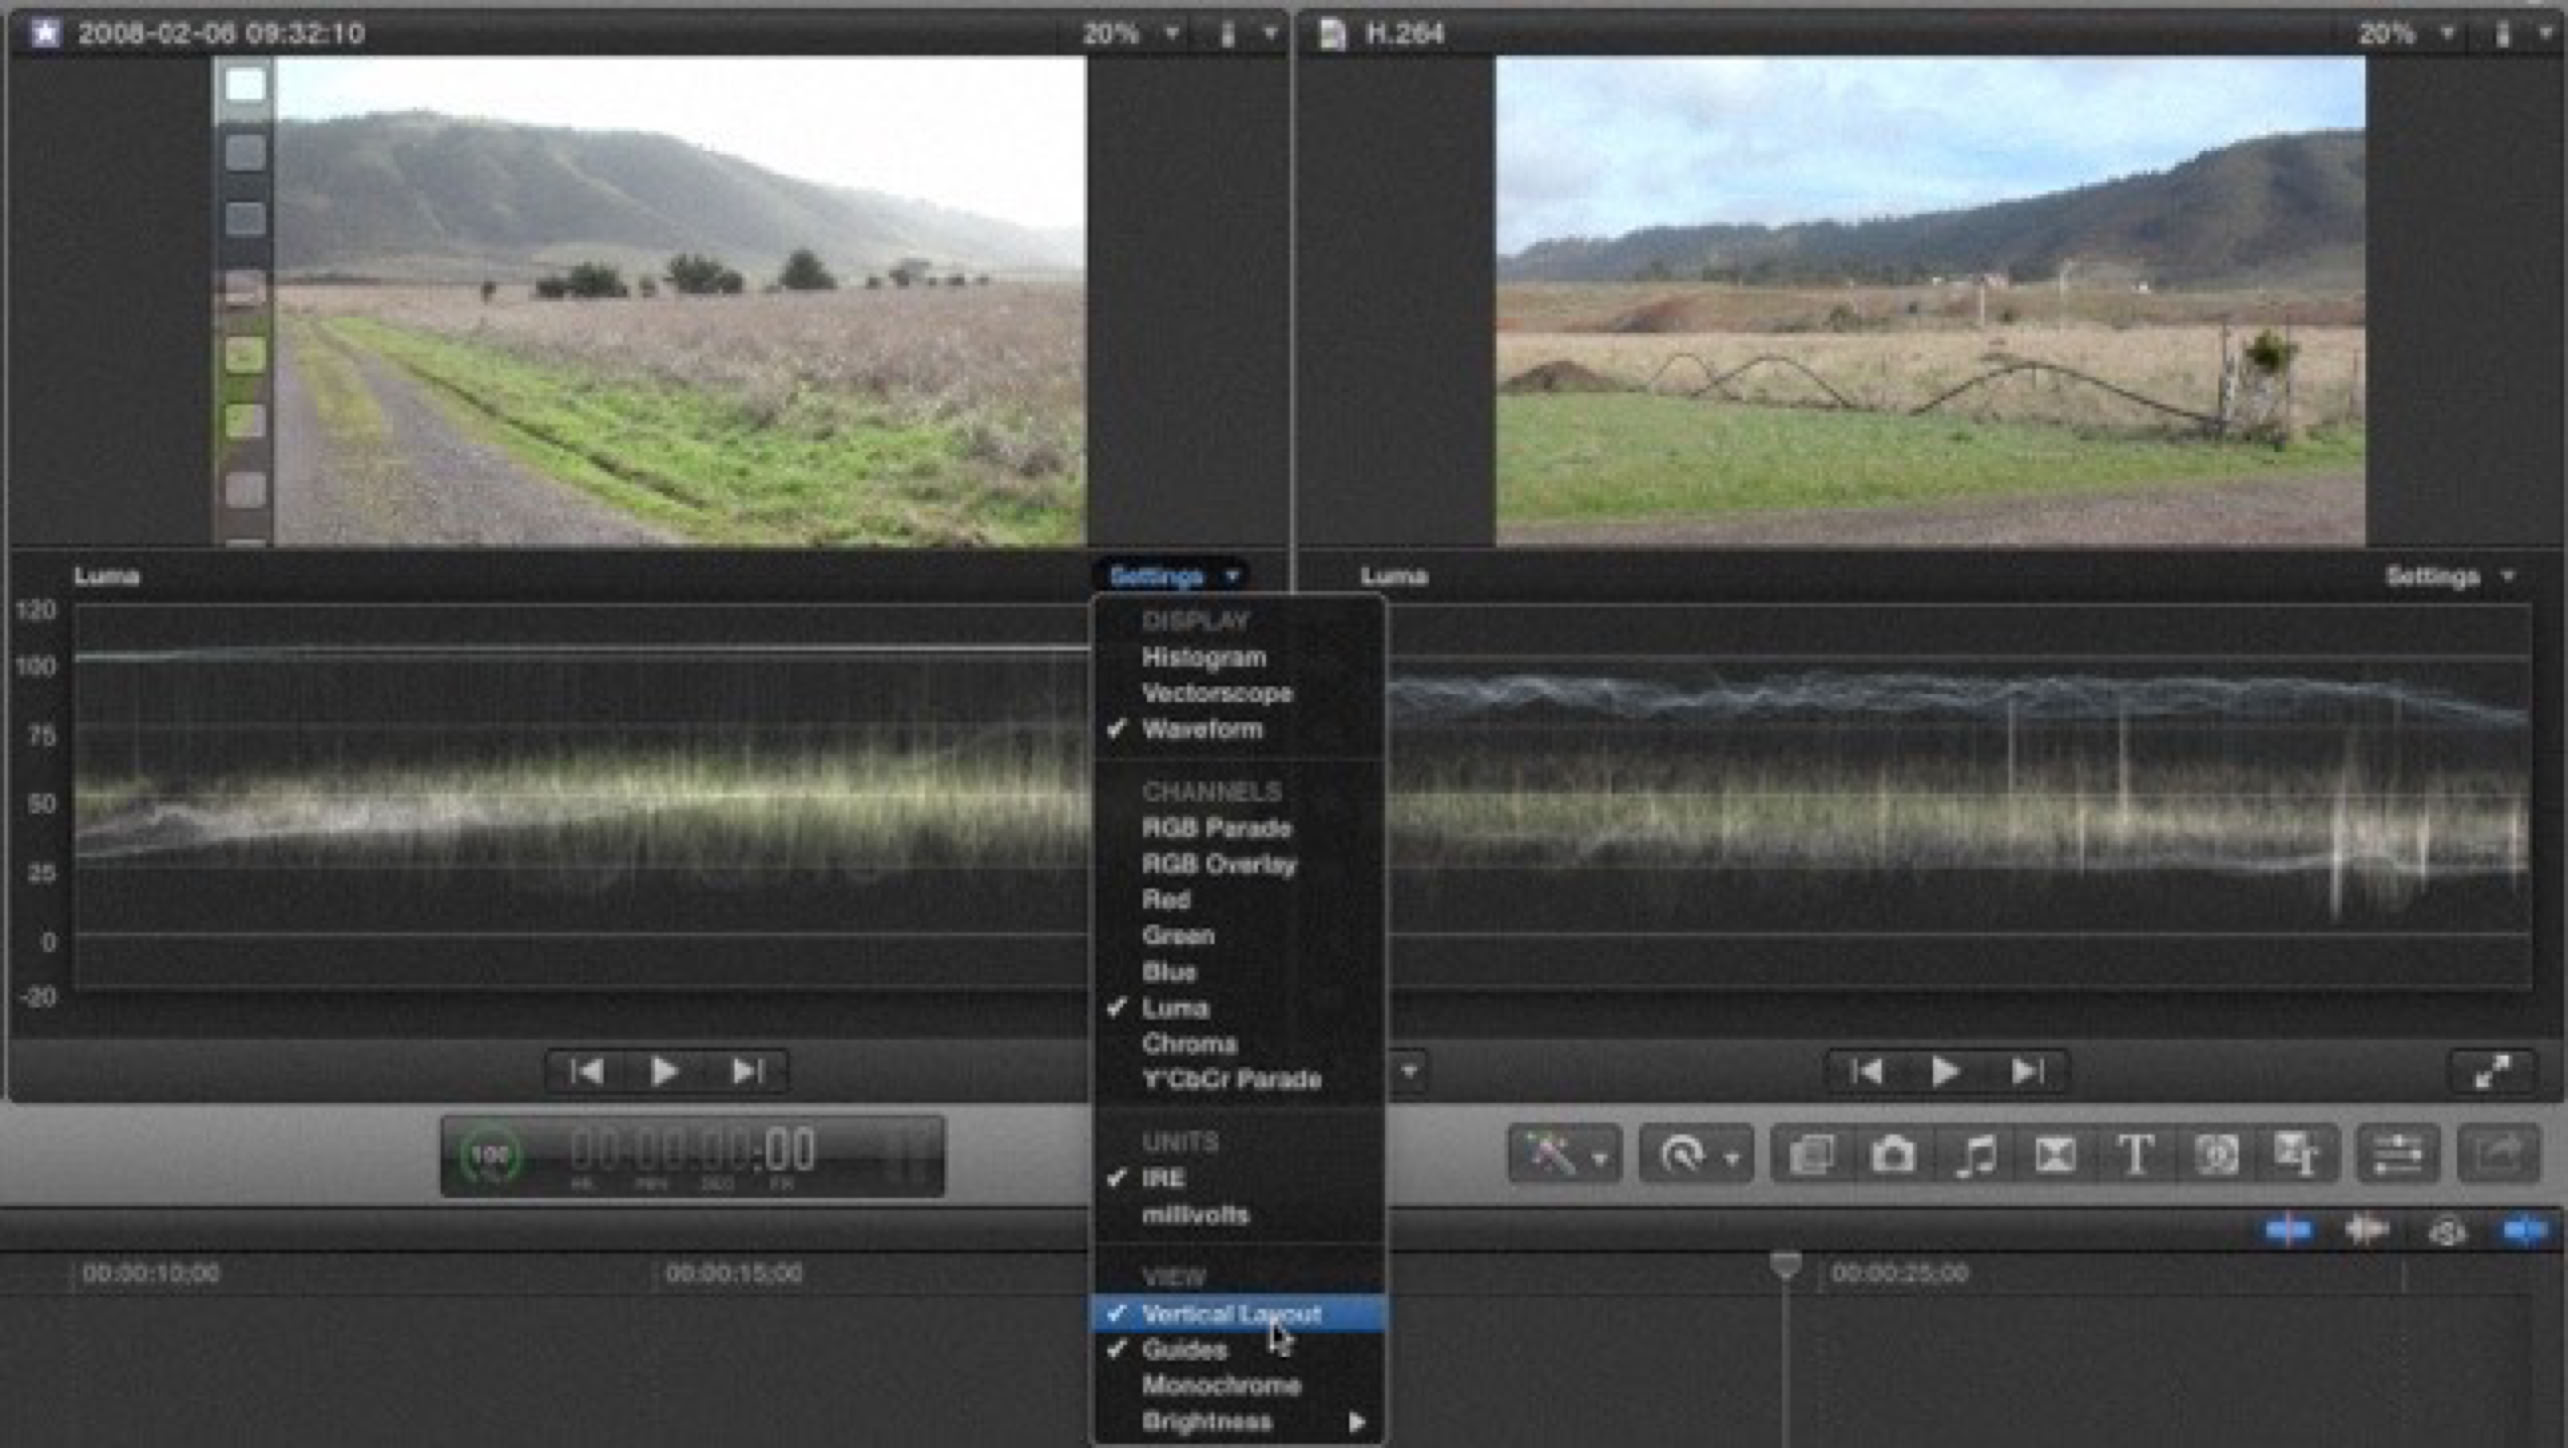Open the Photos browser camera icon
This screenshot has width=2568, height=1448.
click(x=1892, y=1156)
